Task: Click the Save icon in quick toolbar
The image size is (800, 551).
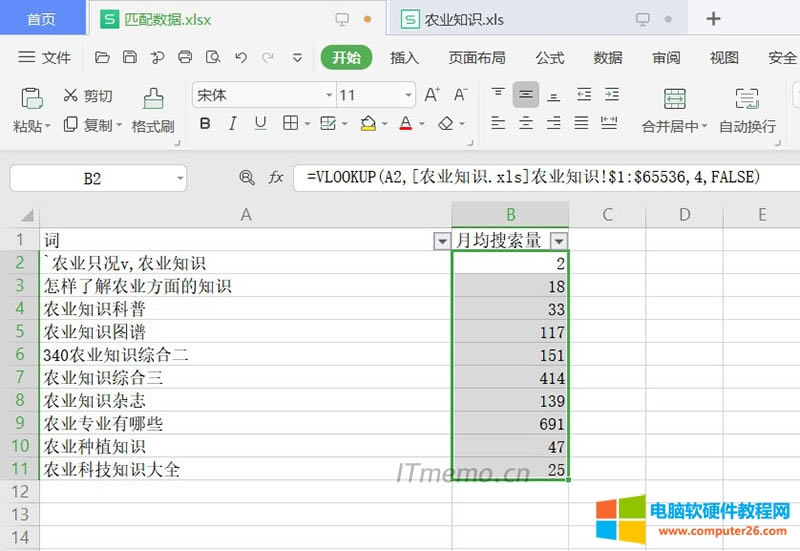Action: [x=130, y=58]
